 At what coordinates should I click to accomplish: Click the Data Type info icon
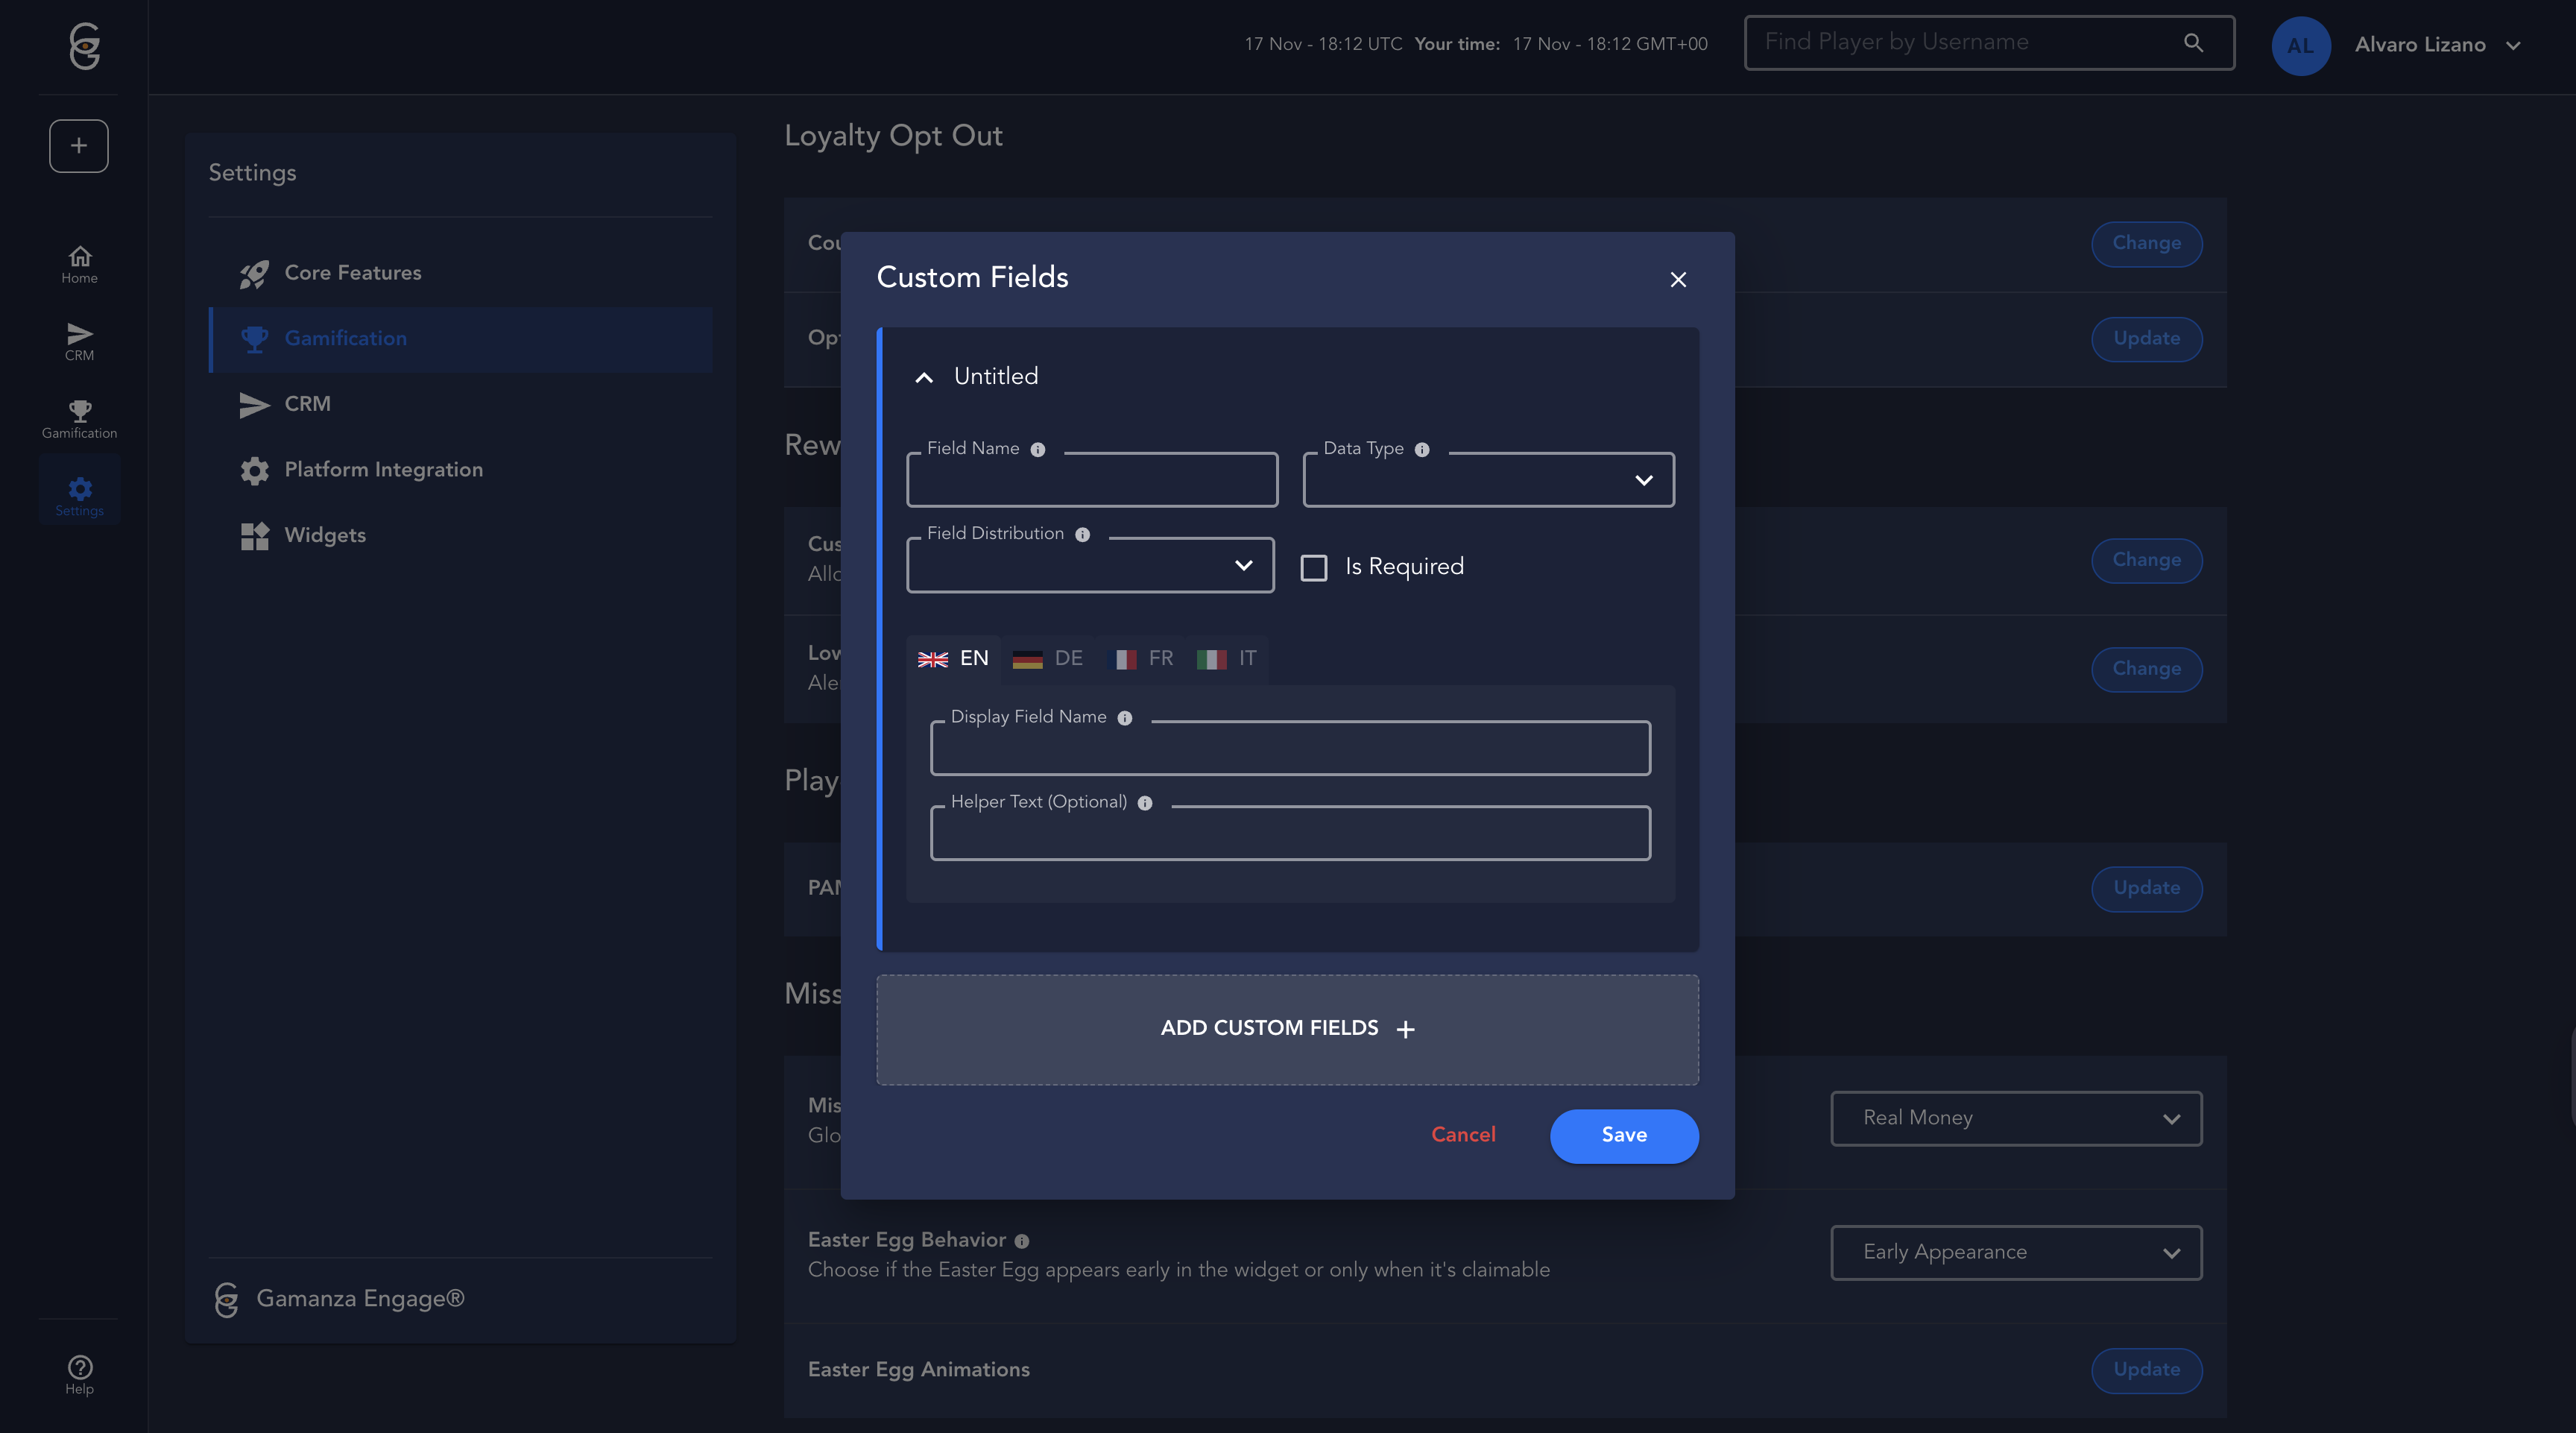1422,450
